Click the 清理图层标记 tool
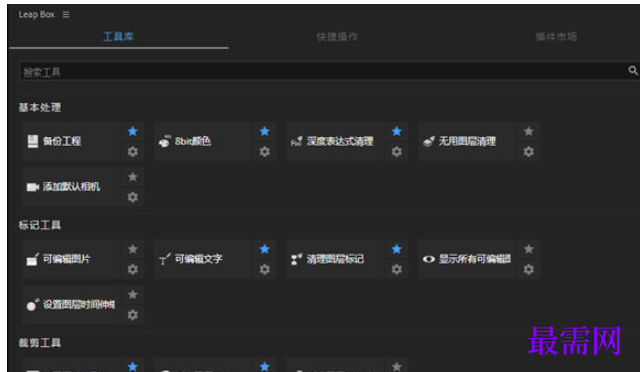Screen dimensions: 640x372 tap(335, 259)
